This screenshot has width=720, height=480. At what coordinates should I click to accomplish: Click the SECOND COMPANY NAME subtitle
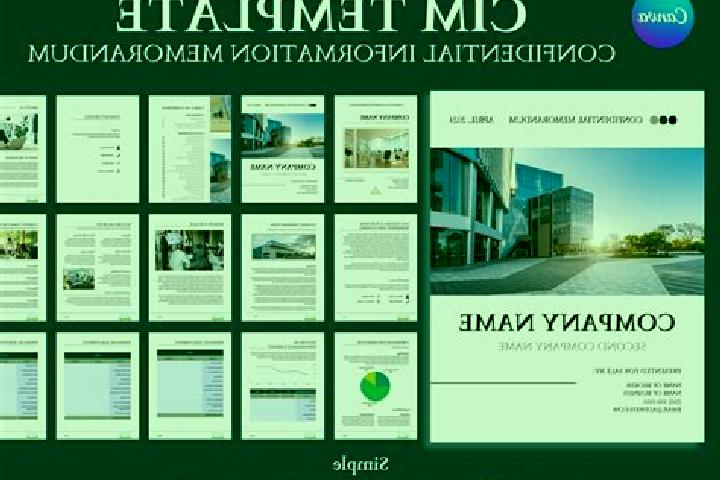572,346
